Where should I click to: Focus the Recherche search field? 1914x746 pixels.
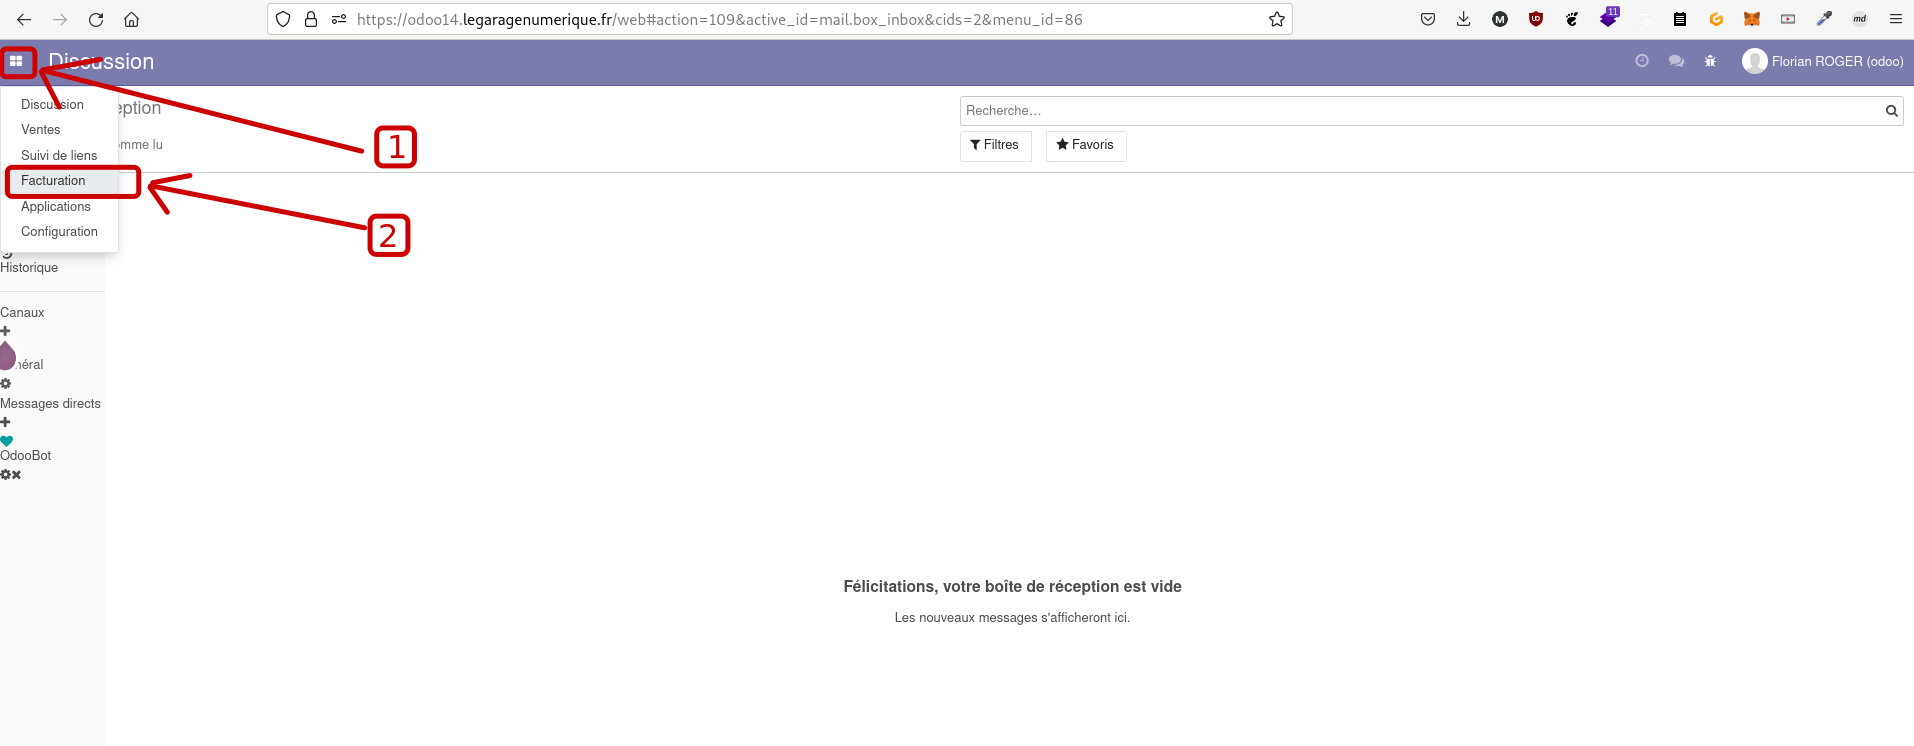tap(1420, 111)
